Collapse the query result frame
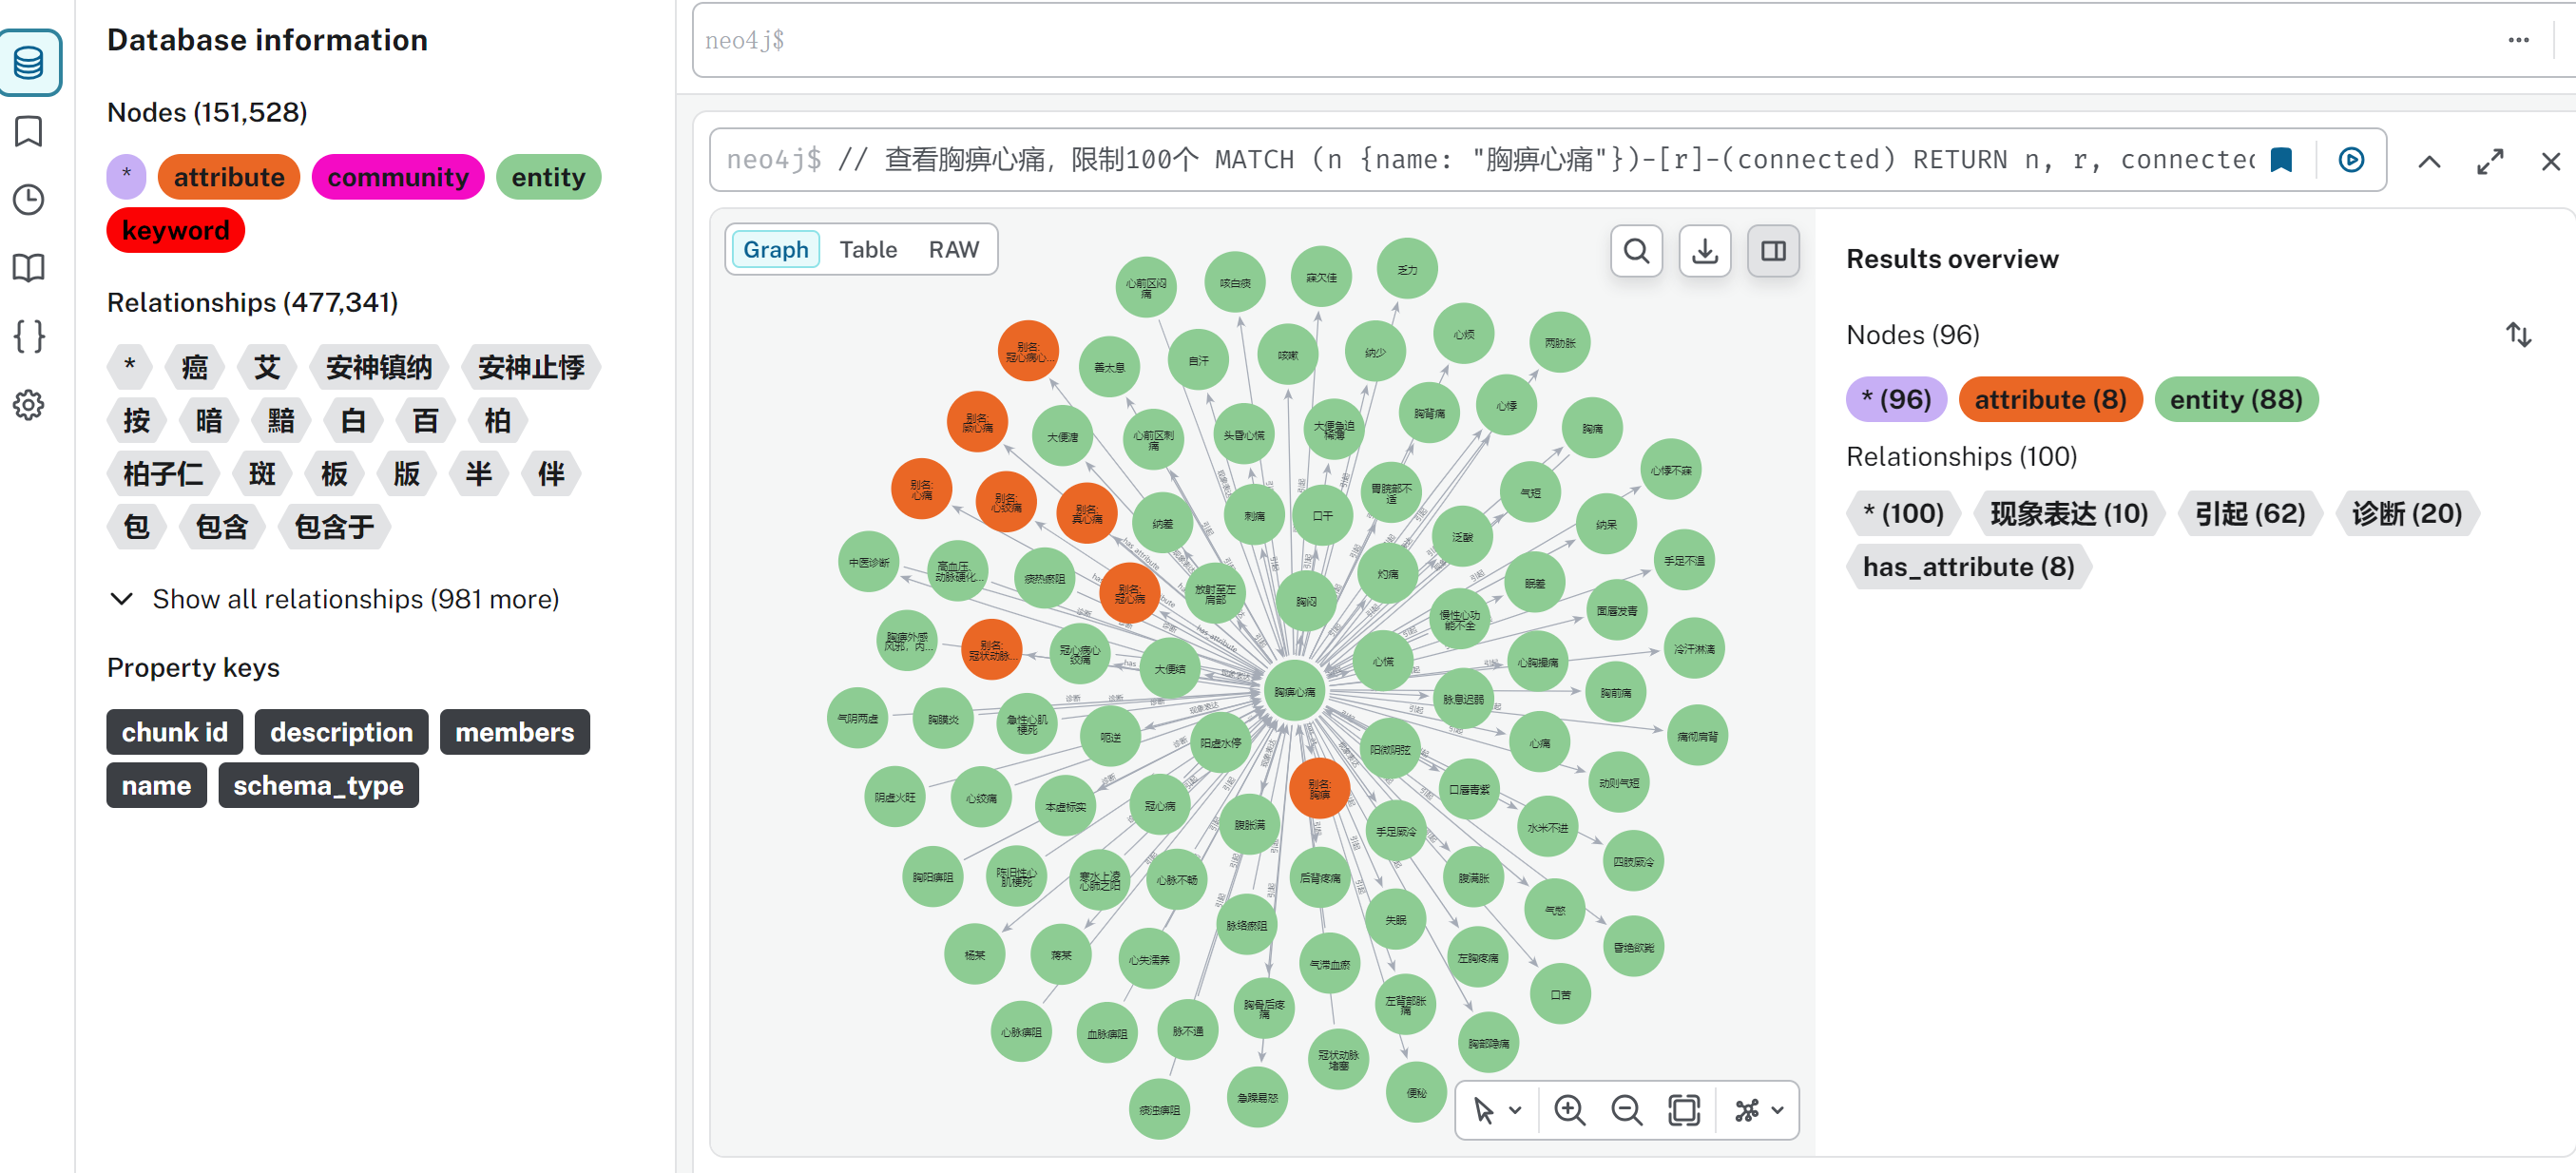 tap(2428, 161)
